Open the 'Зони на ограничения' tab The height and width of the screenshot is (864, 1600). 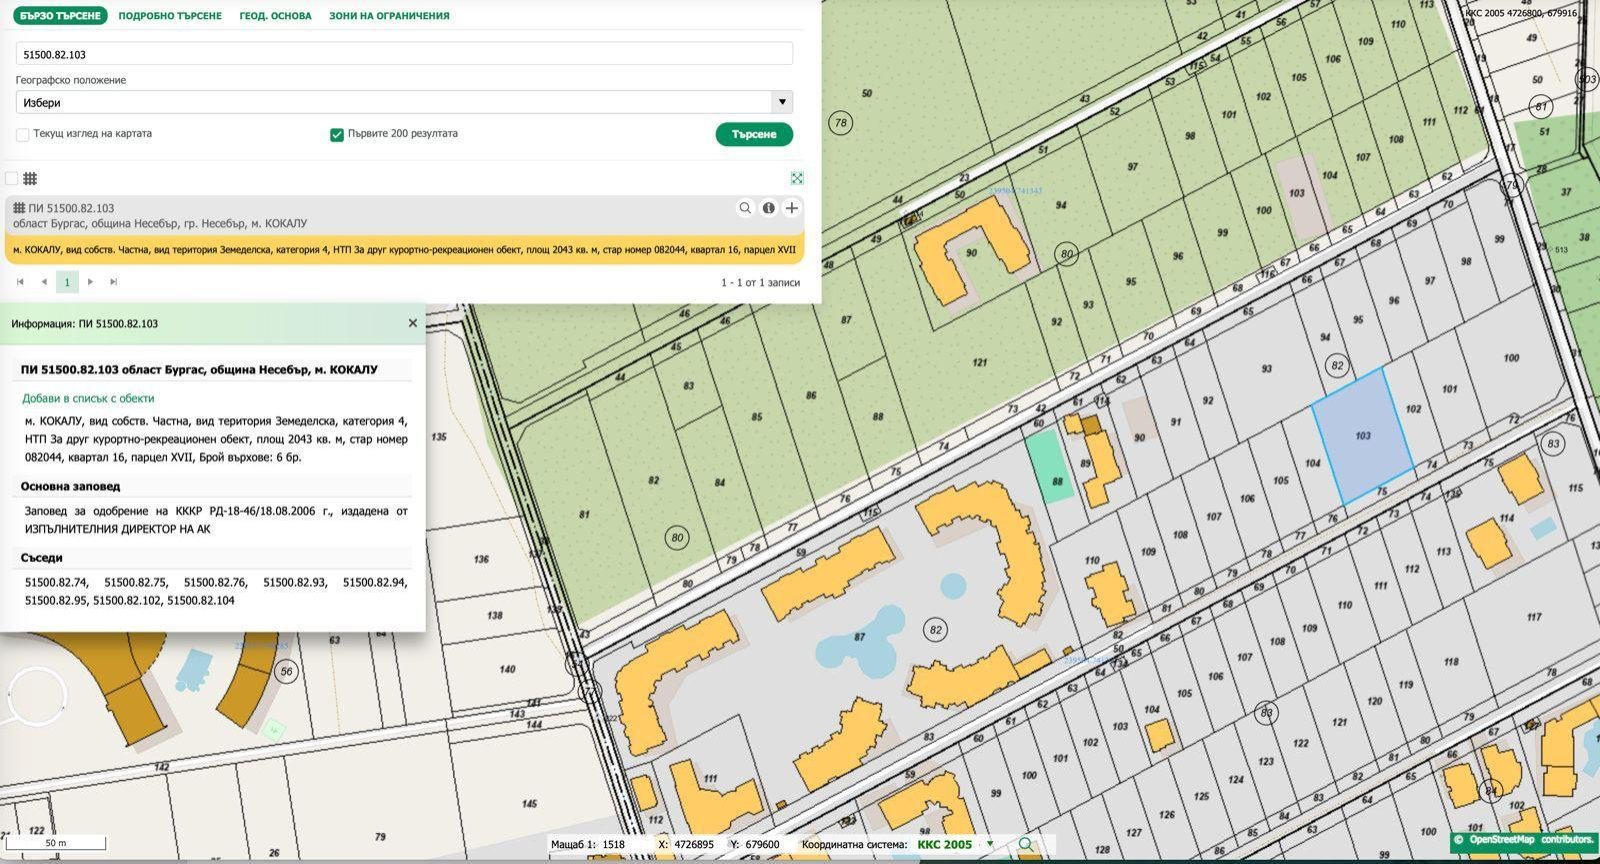389,16
